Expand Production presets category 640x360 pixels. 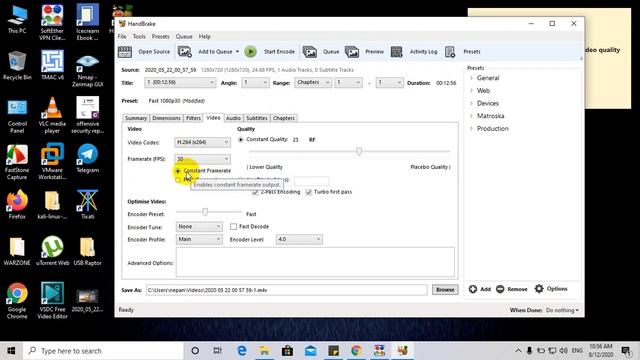(x=471, y=129)
